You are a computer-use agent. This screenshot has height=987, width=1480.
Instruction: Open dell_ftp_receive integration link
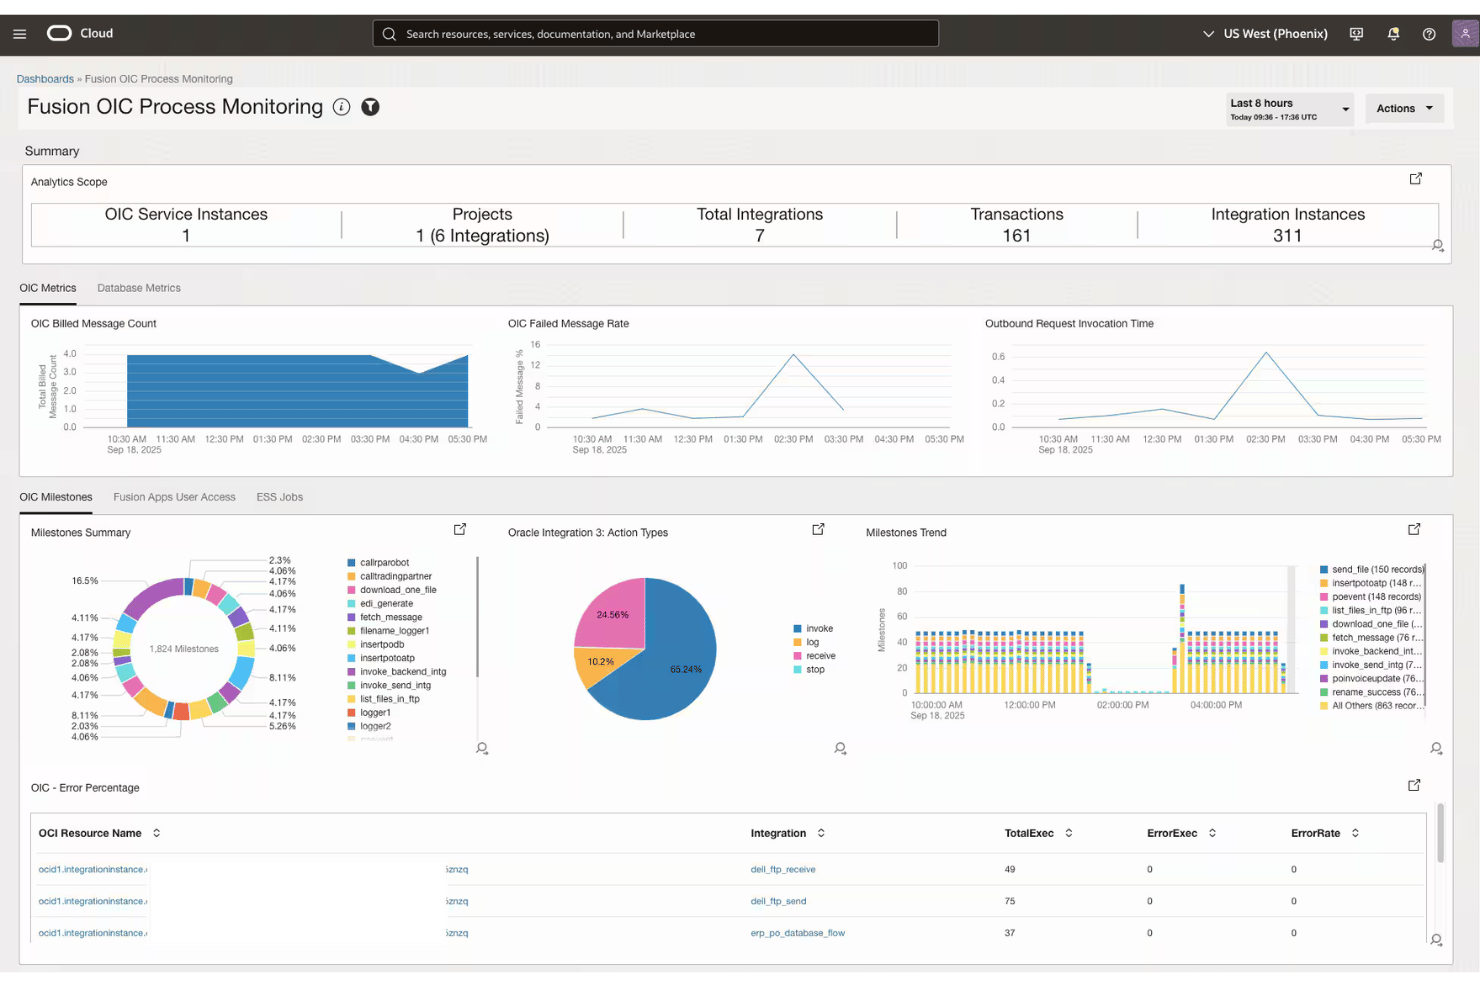click(783, 869)
